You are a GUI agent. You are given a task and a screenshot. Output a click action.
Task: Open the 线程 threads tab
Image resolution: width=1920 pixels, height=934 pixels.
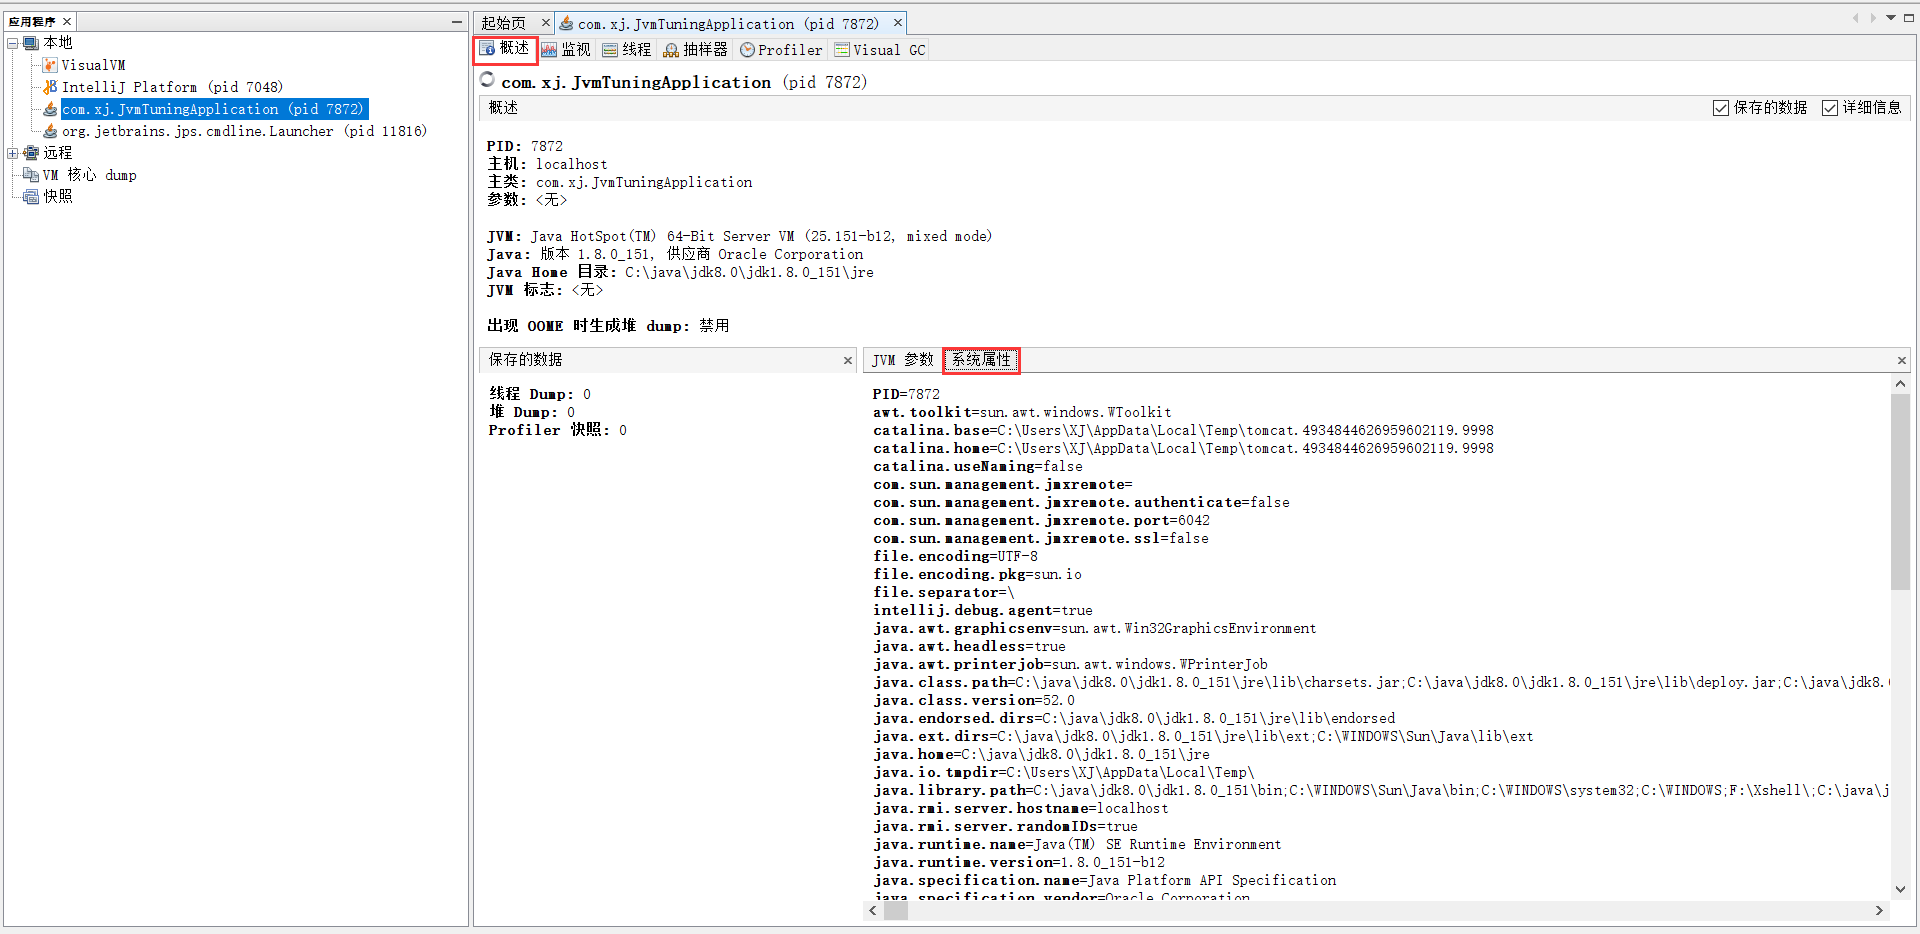click(627, 49)
